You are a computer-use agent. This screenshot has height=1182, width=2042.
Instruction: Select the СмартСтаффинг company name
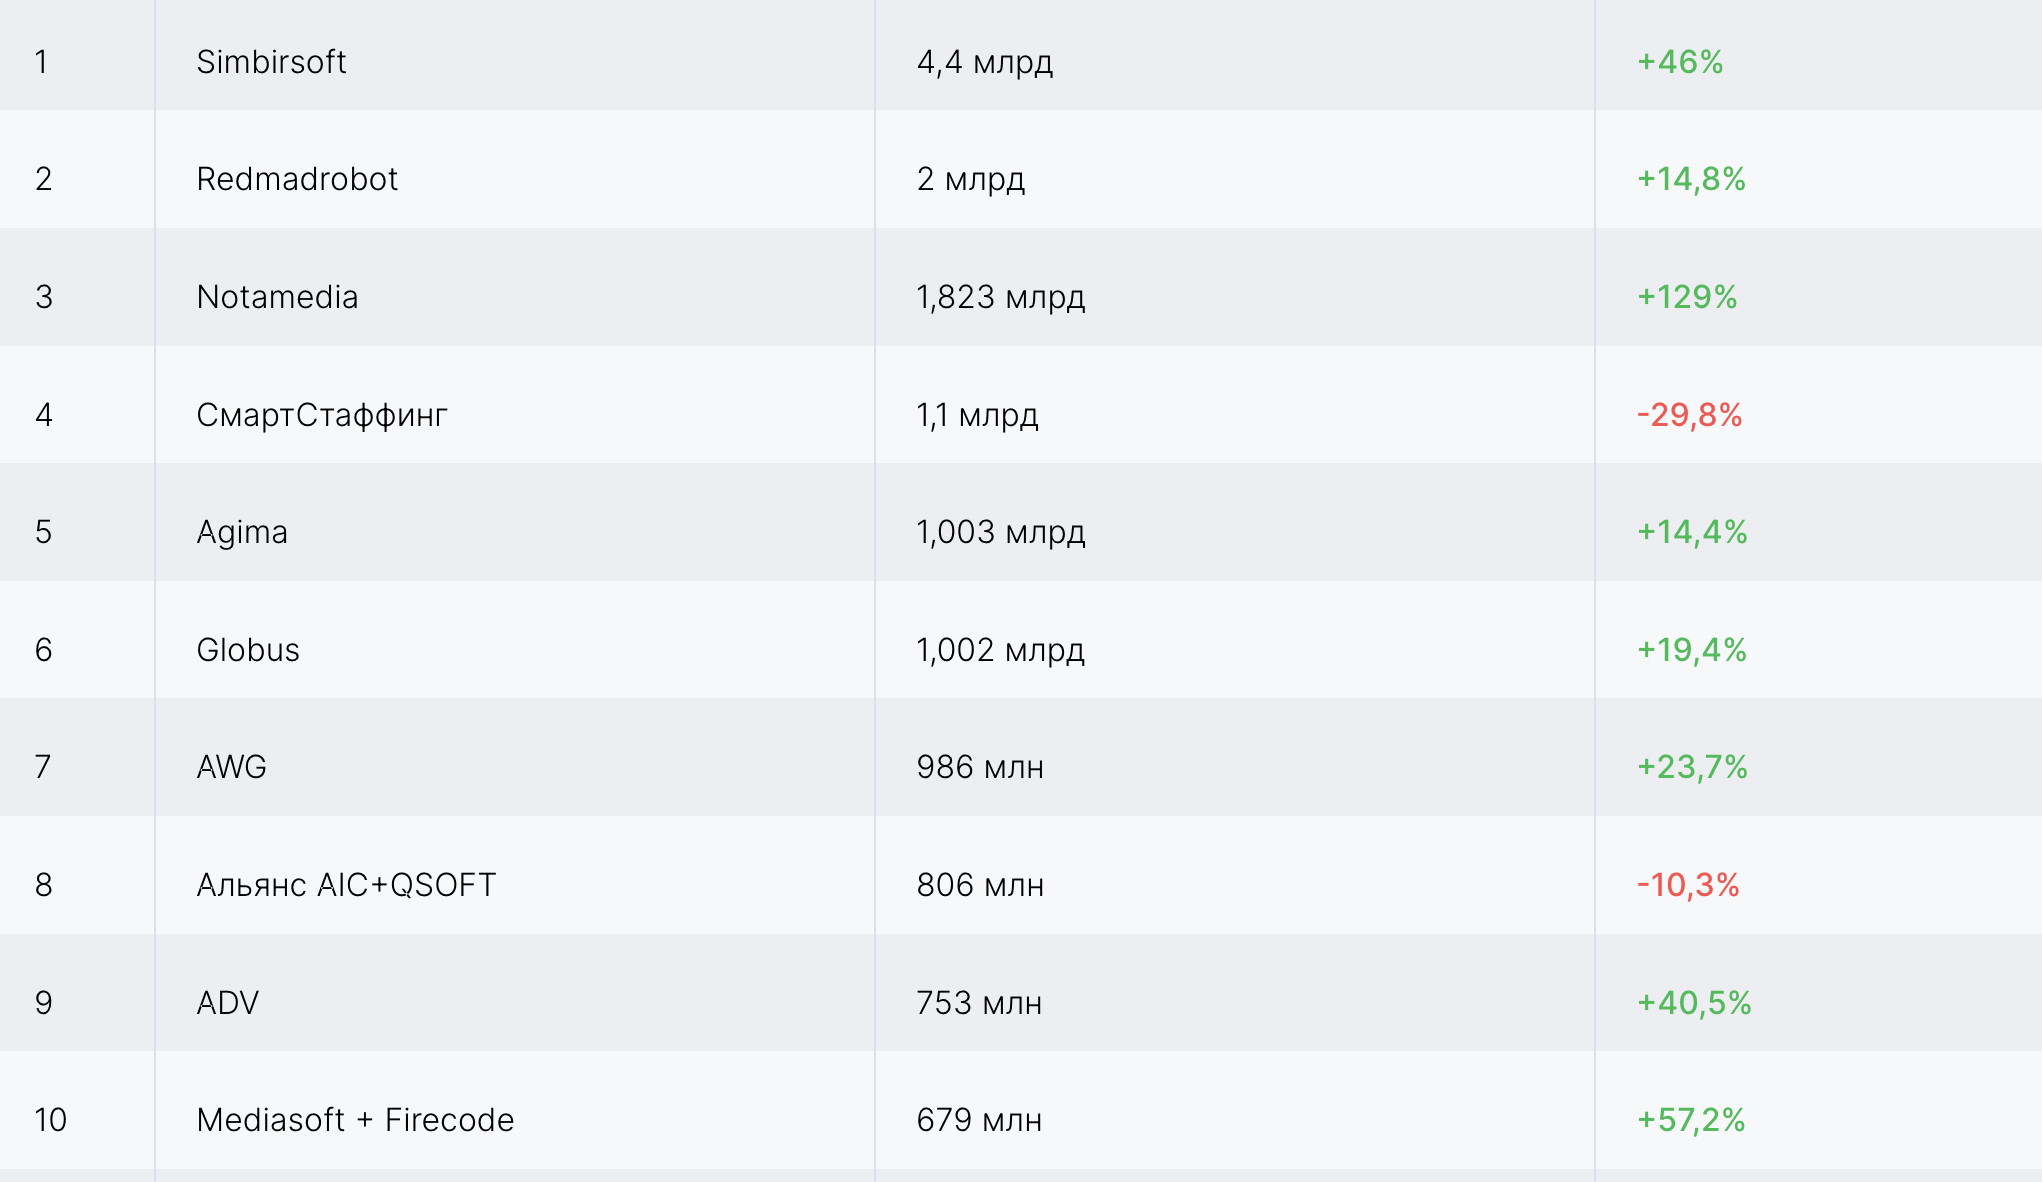coord(322,415)
